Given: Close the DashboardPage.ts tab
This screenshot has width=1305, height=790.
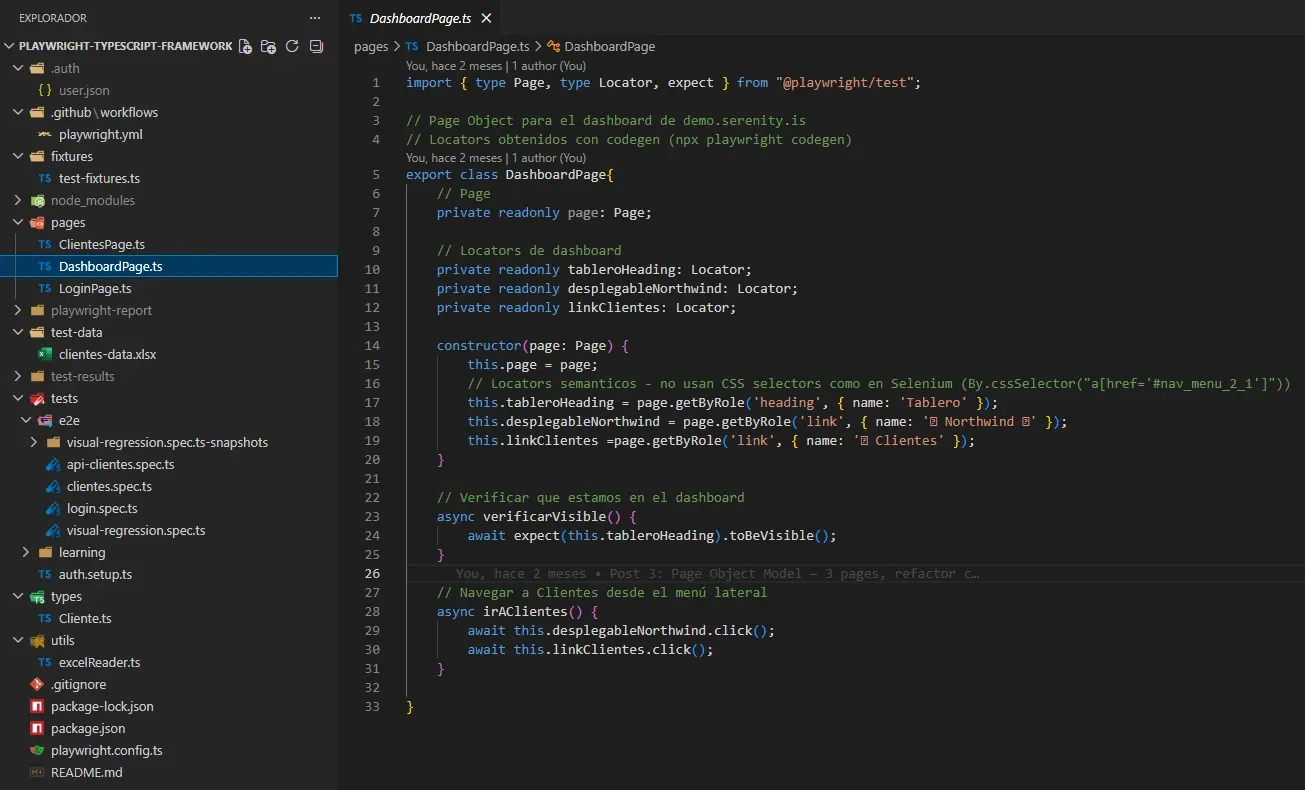Looking at the screenshot, I should pos(486,19).
